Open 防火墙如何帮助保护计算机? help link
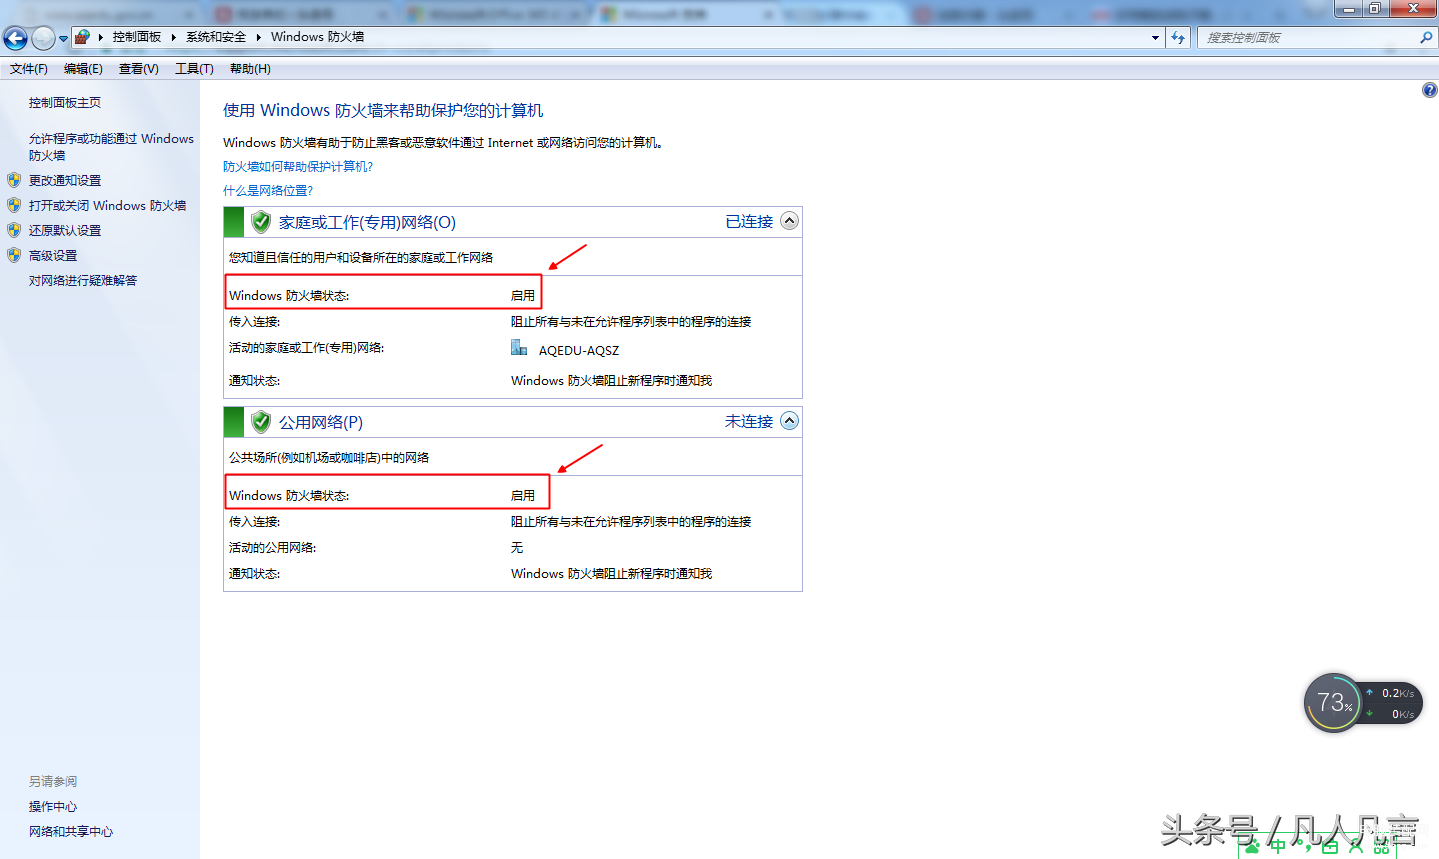The width and height of the screenshot is (1439, 859). pos(298,167)
